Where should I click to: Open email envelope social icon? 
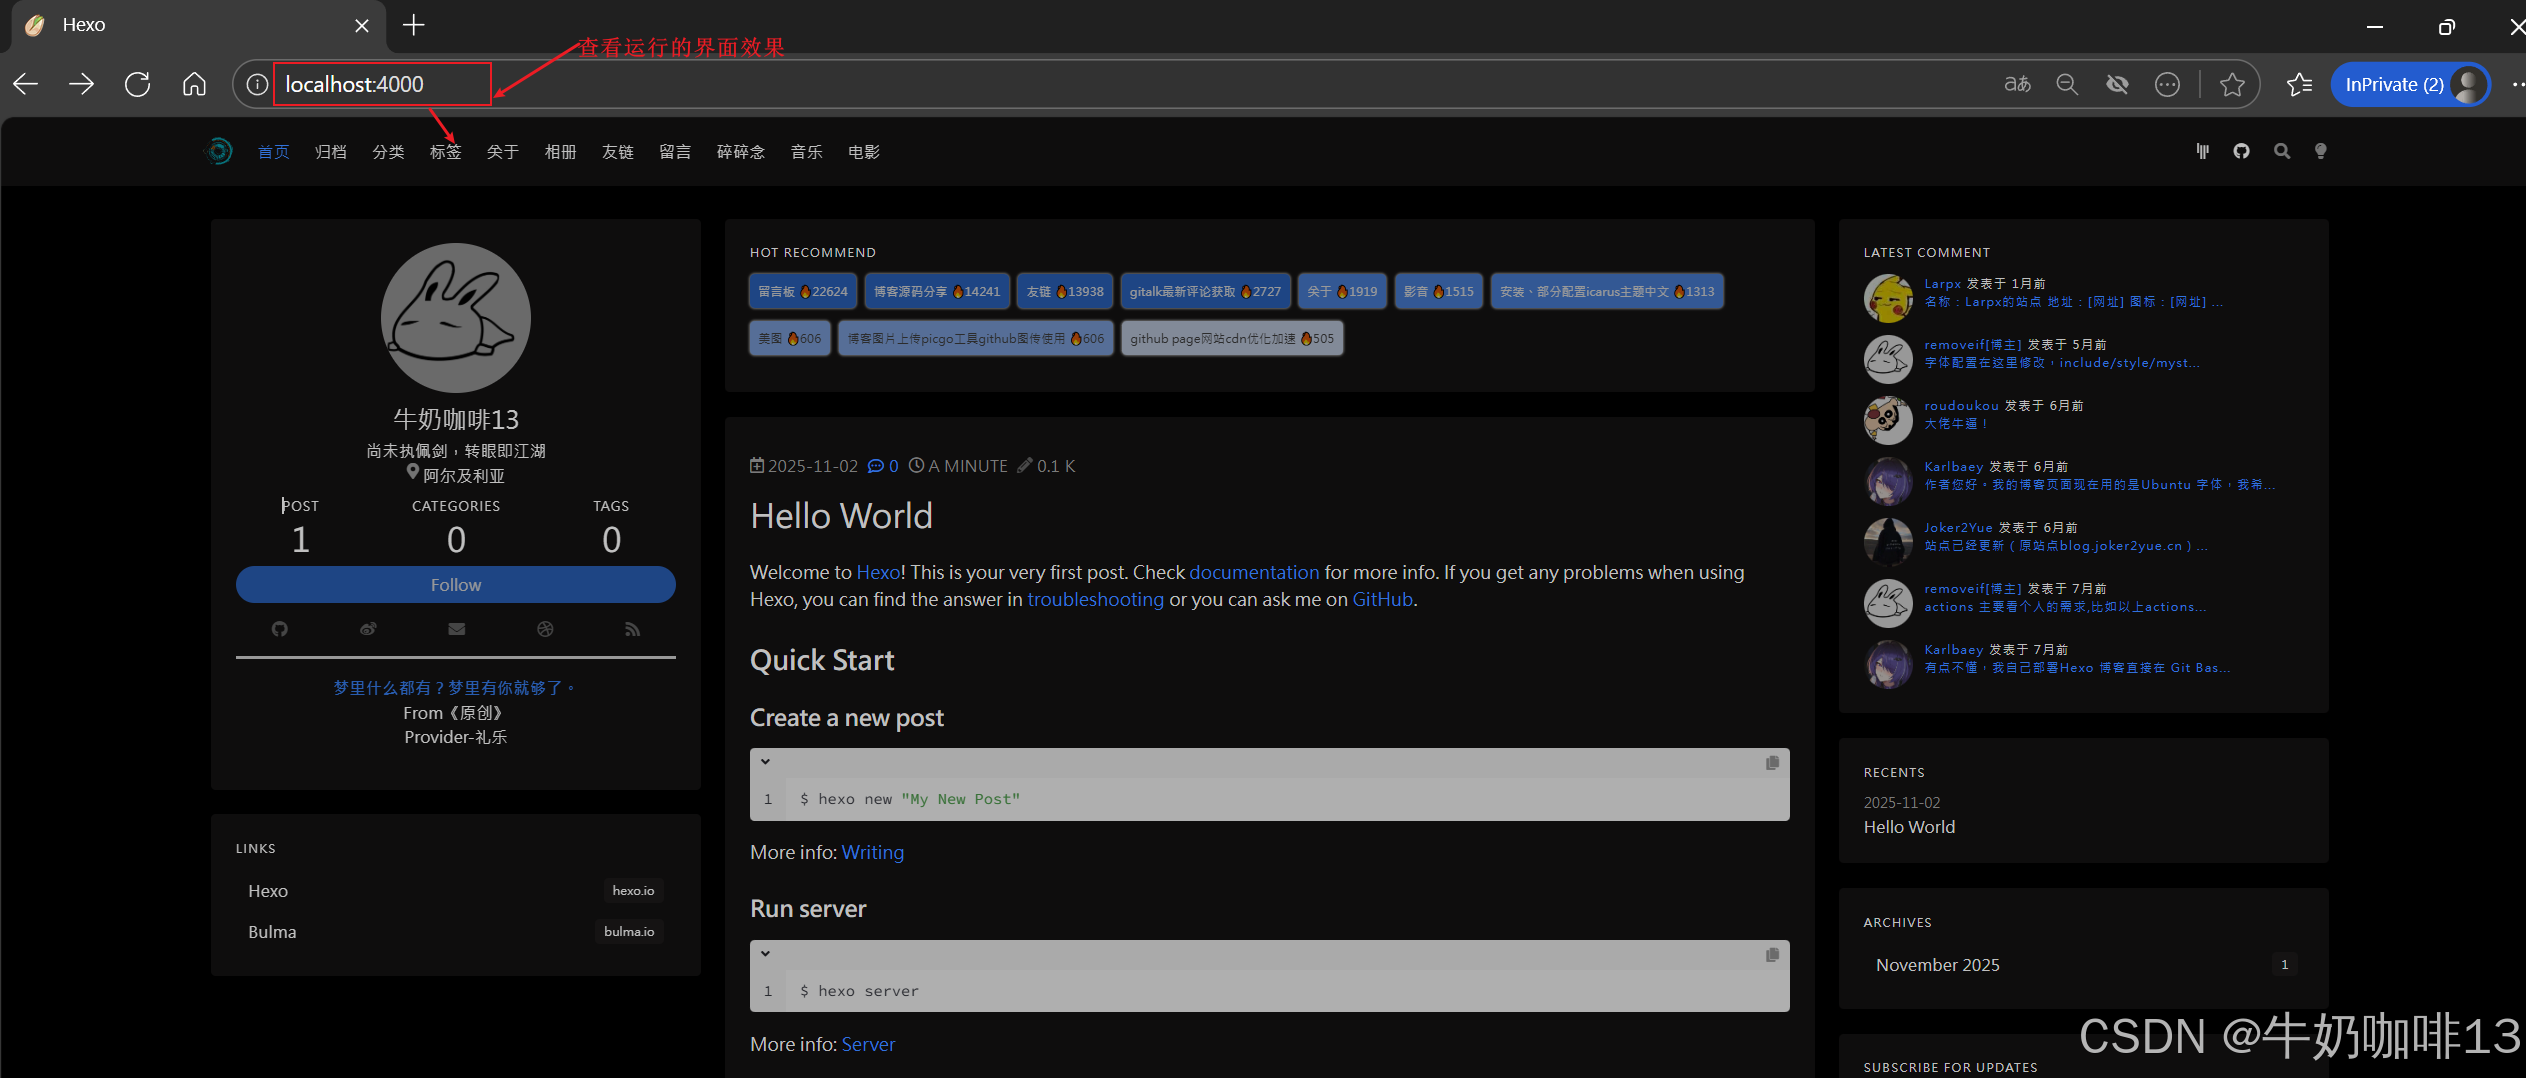(x=456, y=629)
